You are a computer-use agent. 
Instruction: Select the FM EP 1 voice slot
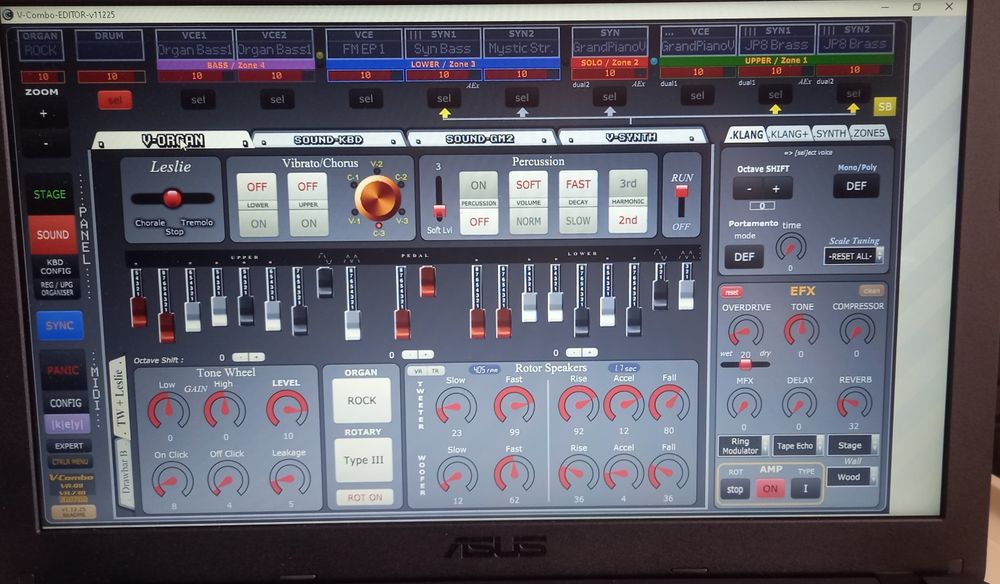pyautogui.click(x=364, y=48)
